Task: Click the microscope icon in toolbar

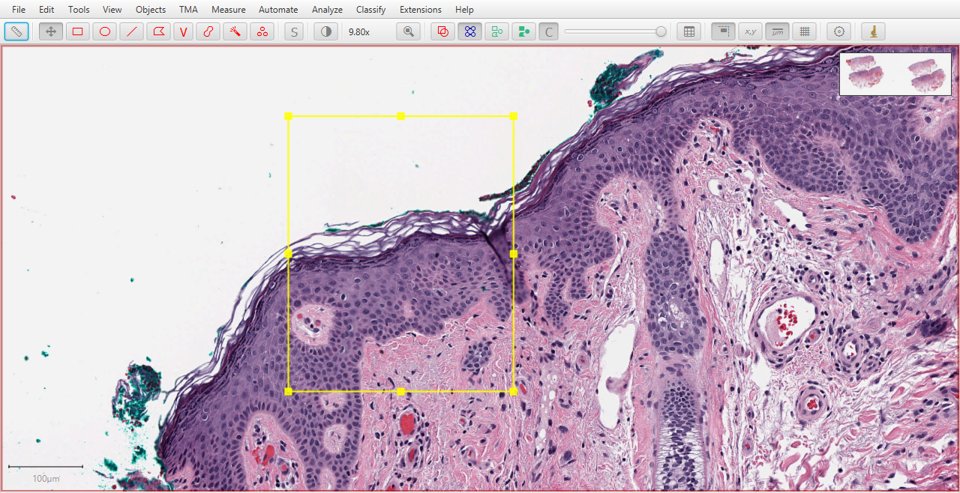Action: click(874, 31)
